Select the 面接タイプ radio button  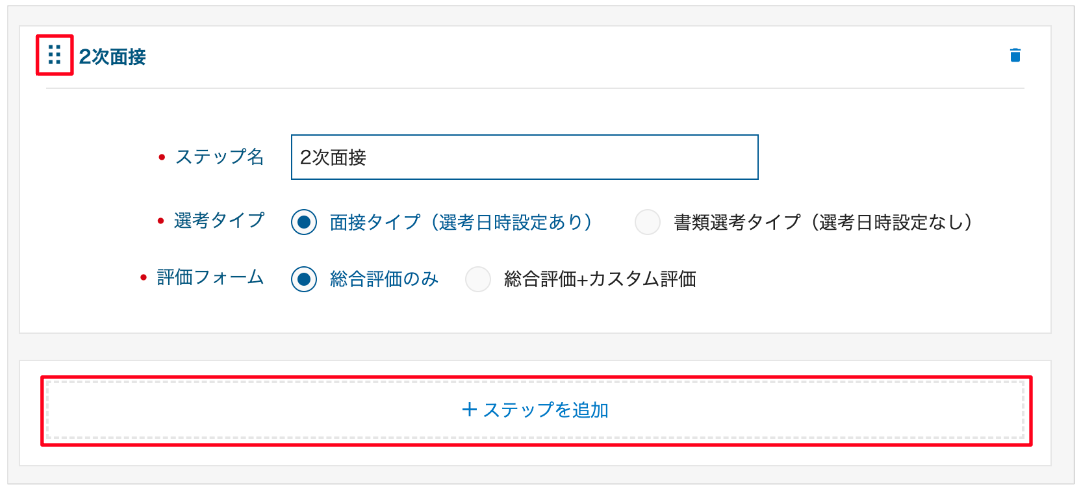tap(304, 222)
